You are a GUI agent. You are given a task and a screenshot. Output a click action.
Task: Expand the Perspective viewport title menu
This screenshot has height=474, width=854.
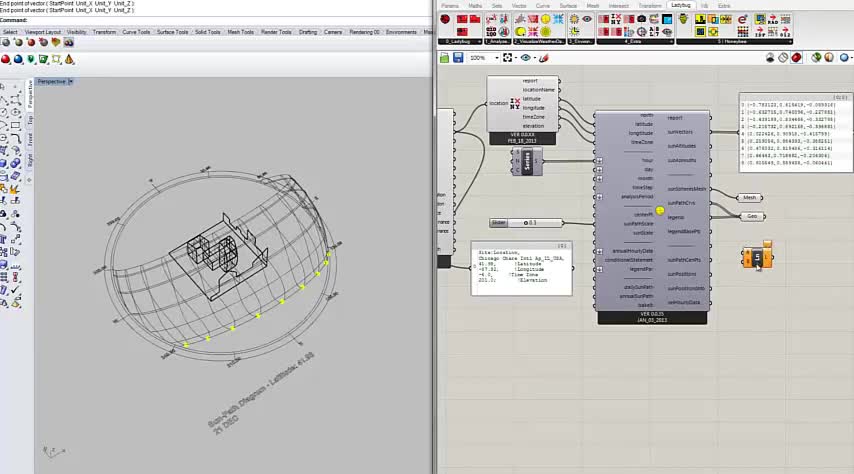point(70,82)
